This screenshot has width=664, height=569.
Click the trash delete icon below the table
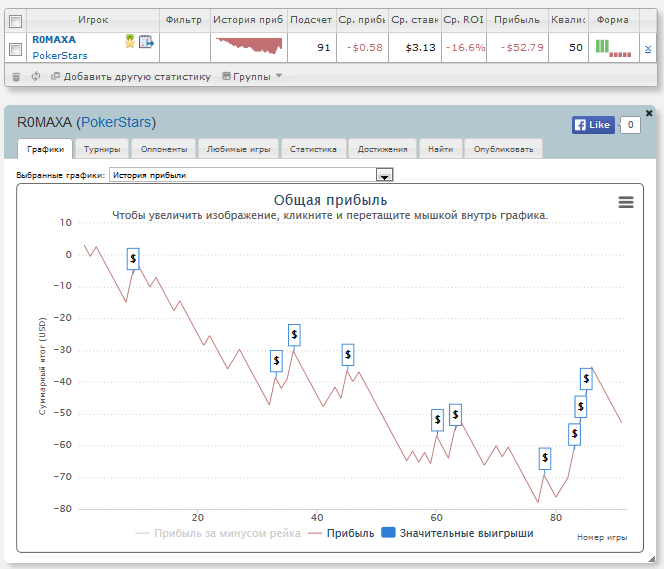point(16,76)
